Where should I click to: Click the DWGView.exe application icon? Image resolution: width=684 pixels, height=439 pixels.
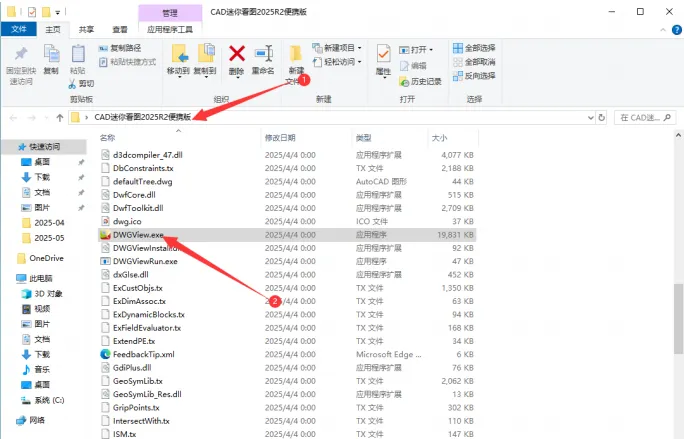pos(105,235)
